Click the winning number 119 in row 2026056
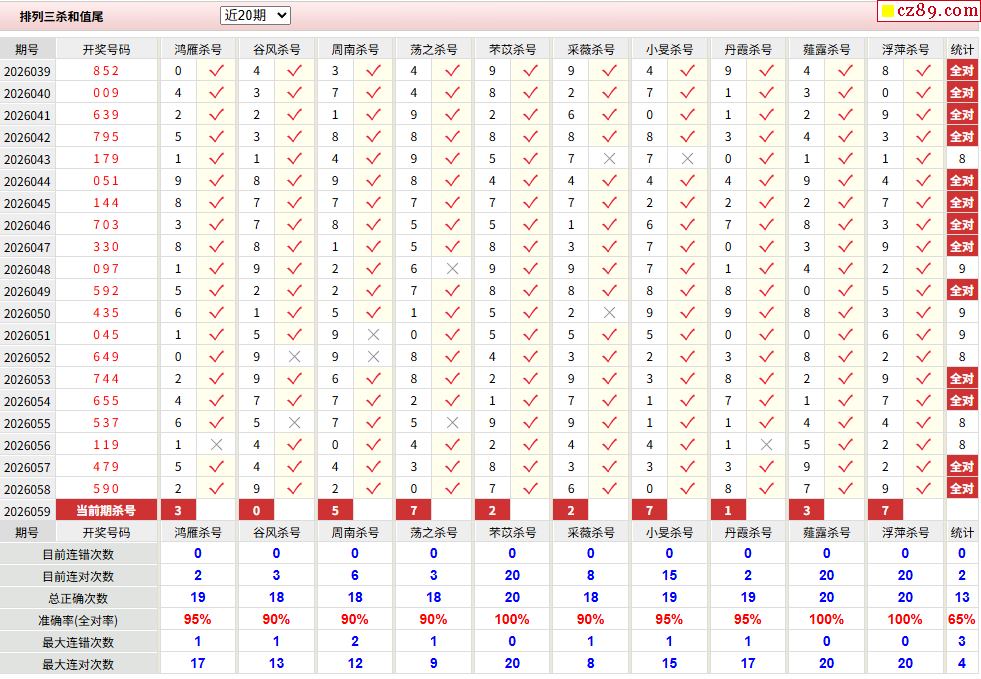Viewport: 981px width, 679px height. [106, 445]
